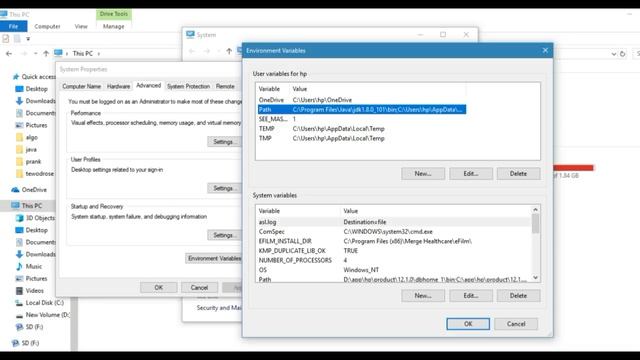Click scroll up arrow in System variables list
The width and height of the screenshot is (640, 360).
pos(536,210)
